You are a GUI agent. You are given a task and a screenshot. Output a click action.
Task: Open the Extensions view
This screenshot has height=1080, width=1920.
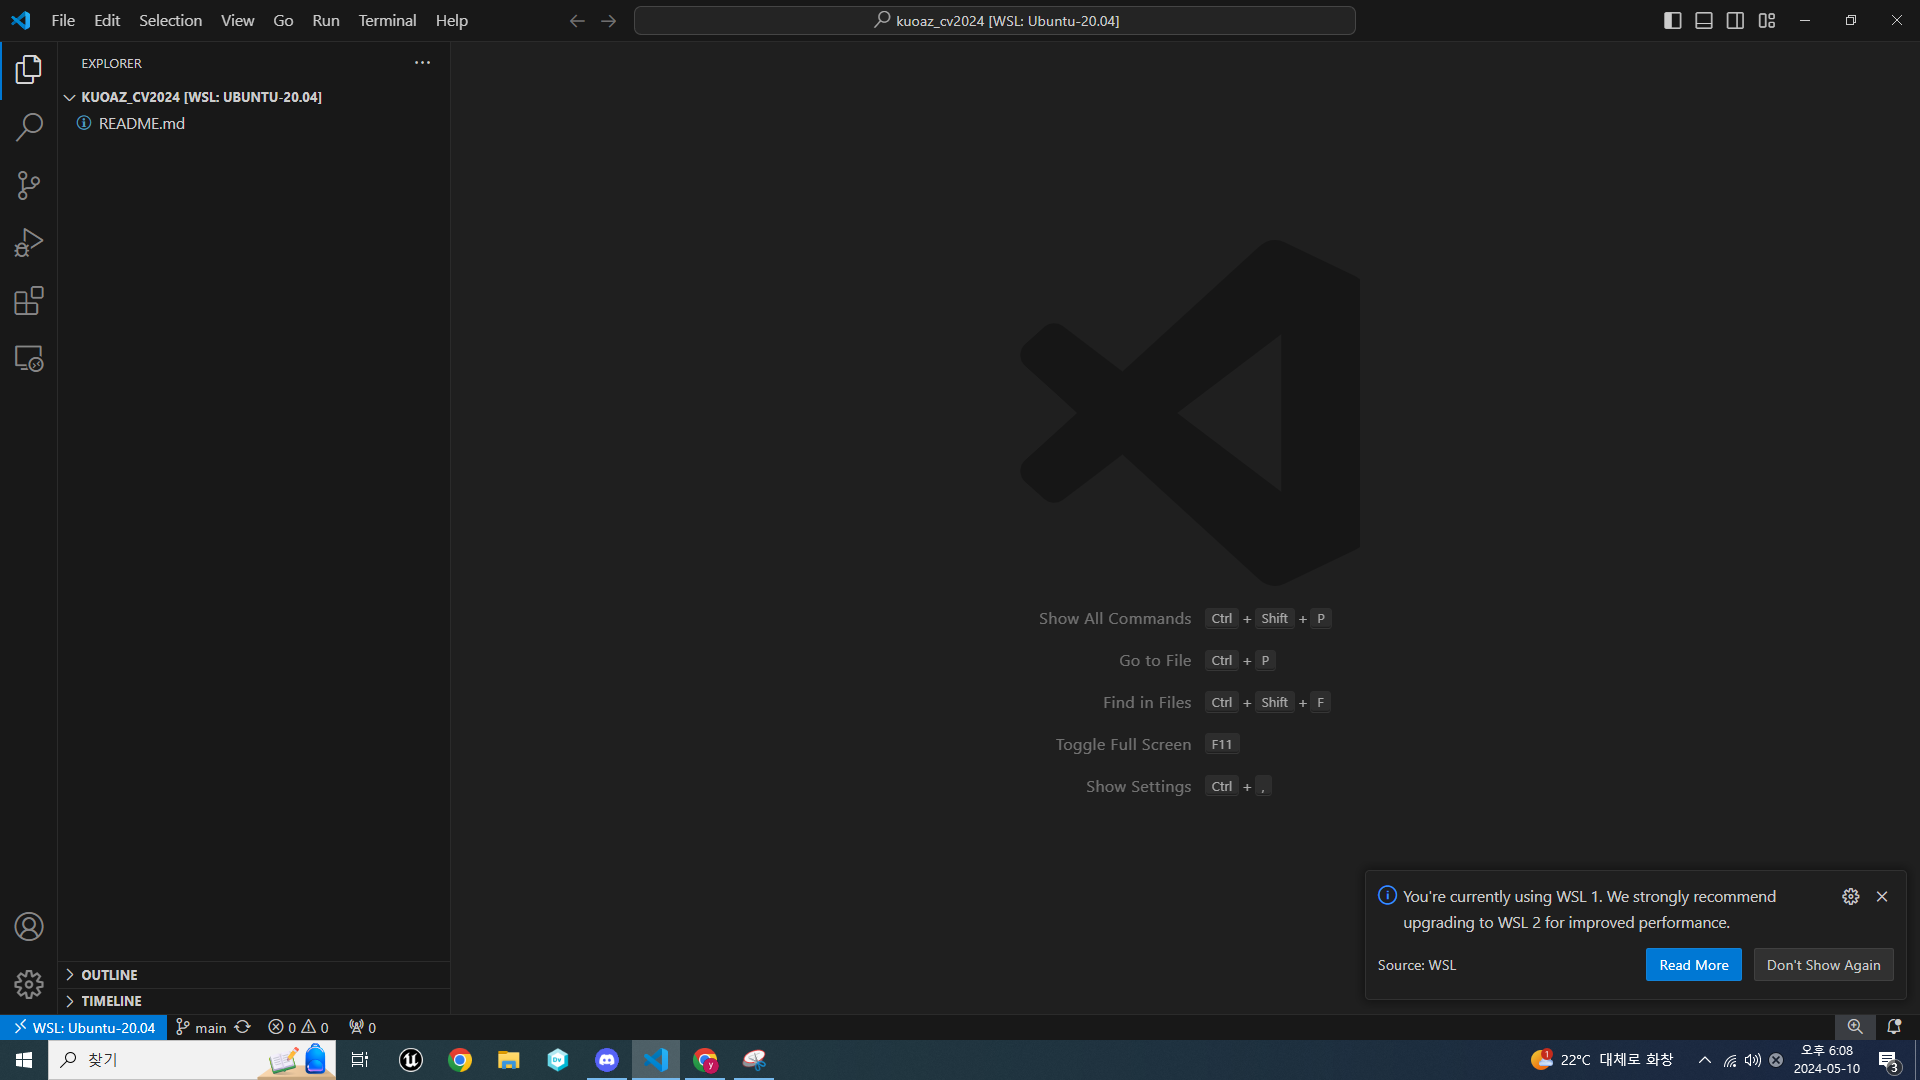pyautogui.click(x=29, y=301)
